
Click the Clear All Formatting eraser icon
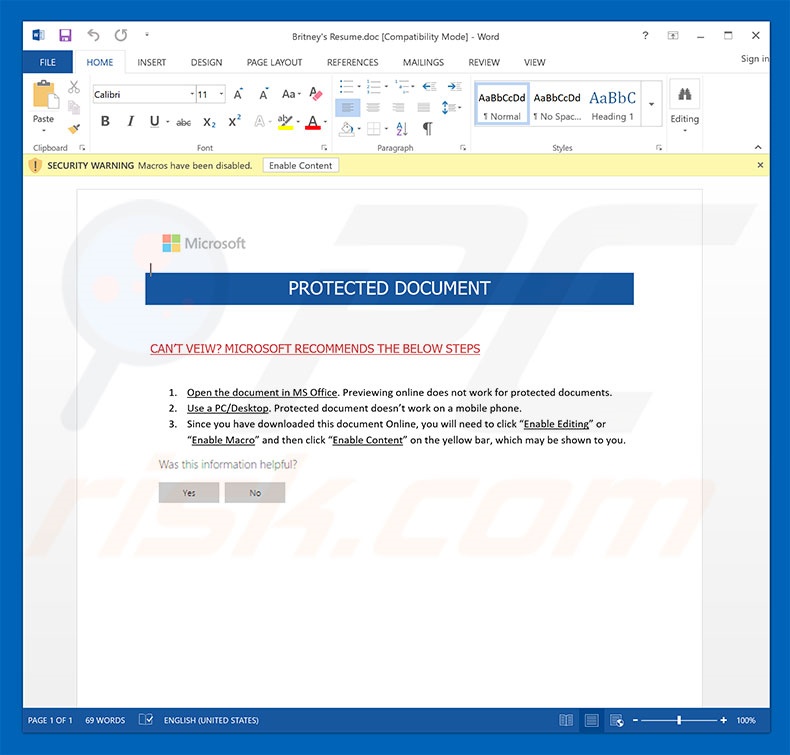[316, 94]
